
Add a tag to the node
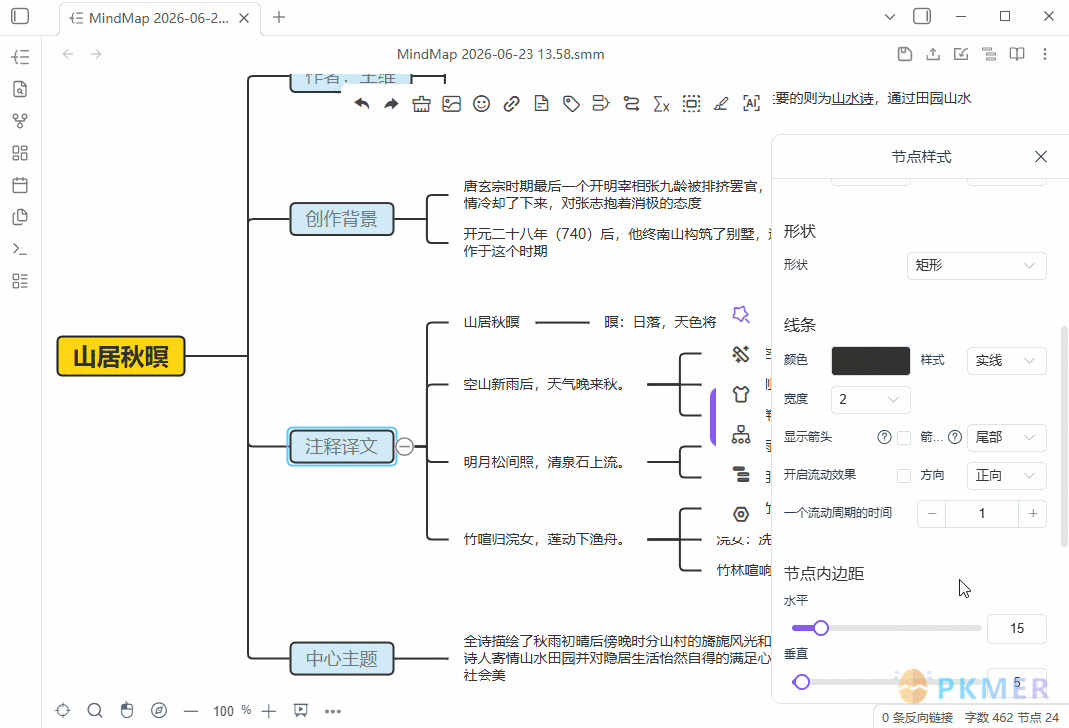tap(571, 104)
